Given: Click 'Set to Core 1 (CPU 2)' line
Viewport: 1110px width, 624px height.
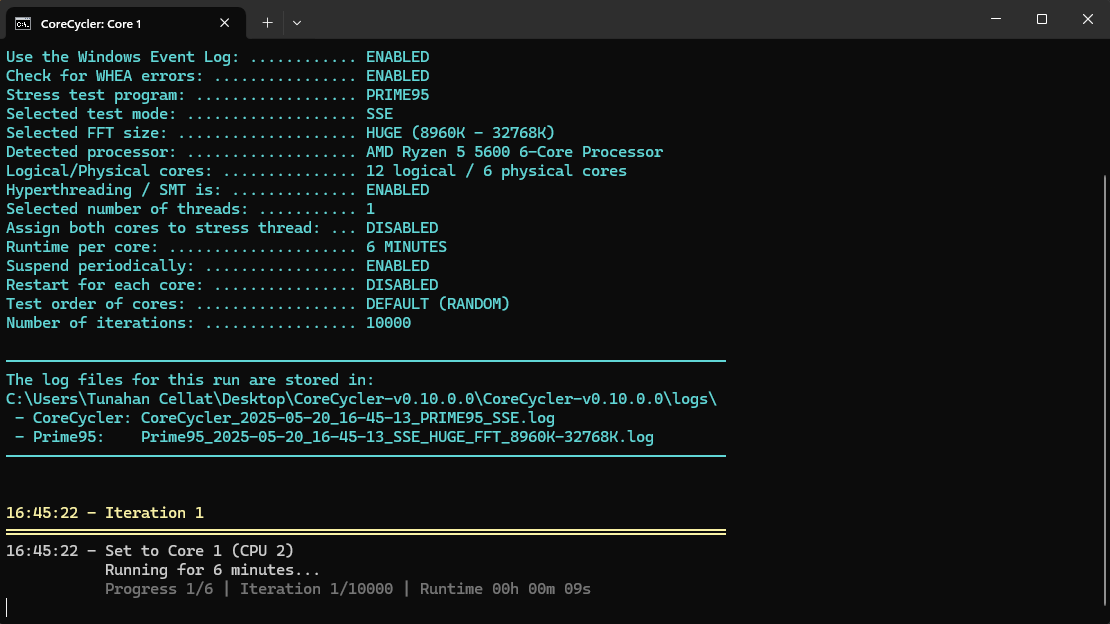Looking at the screenshot, I should (x=199, y=551).
